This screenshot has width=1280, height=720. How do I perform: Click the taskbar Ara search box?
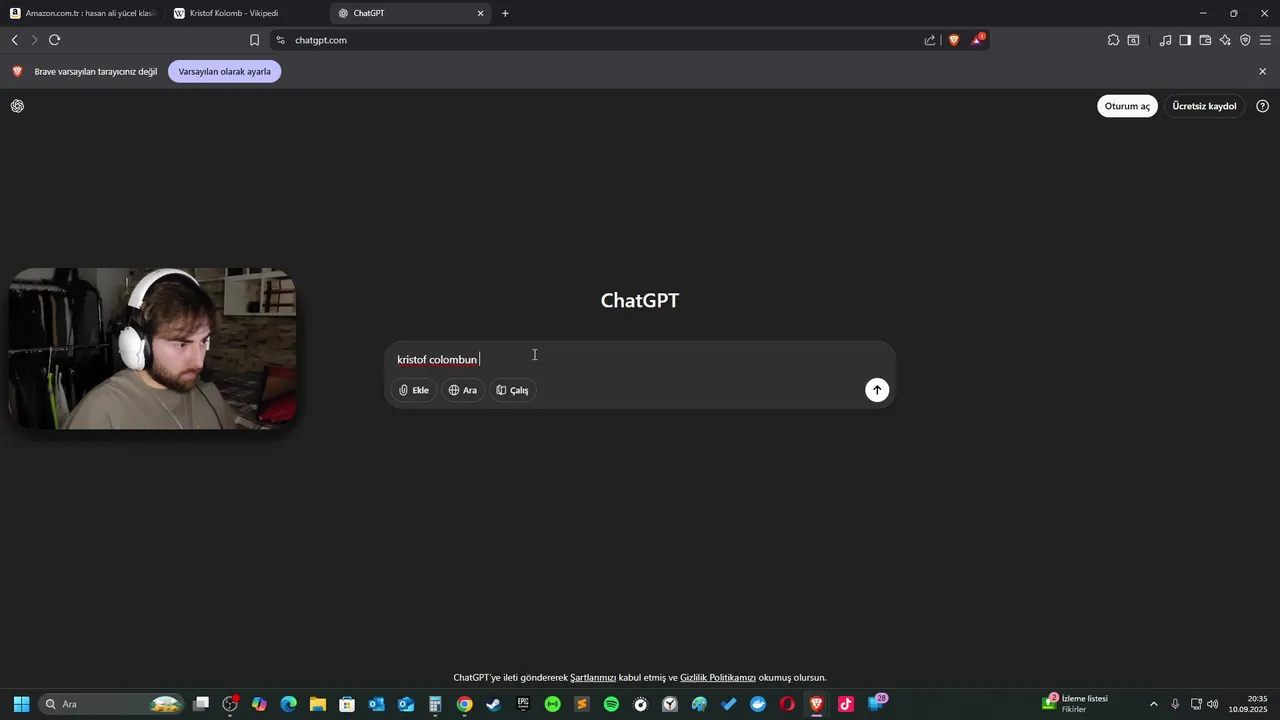(112, 704)
